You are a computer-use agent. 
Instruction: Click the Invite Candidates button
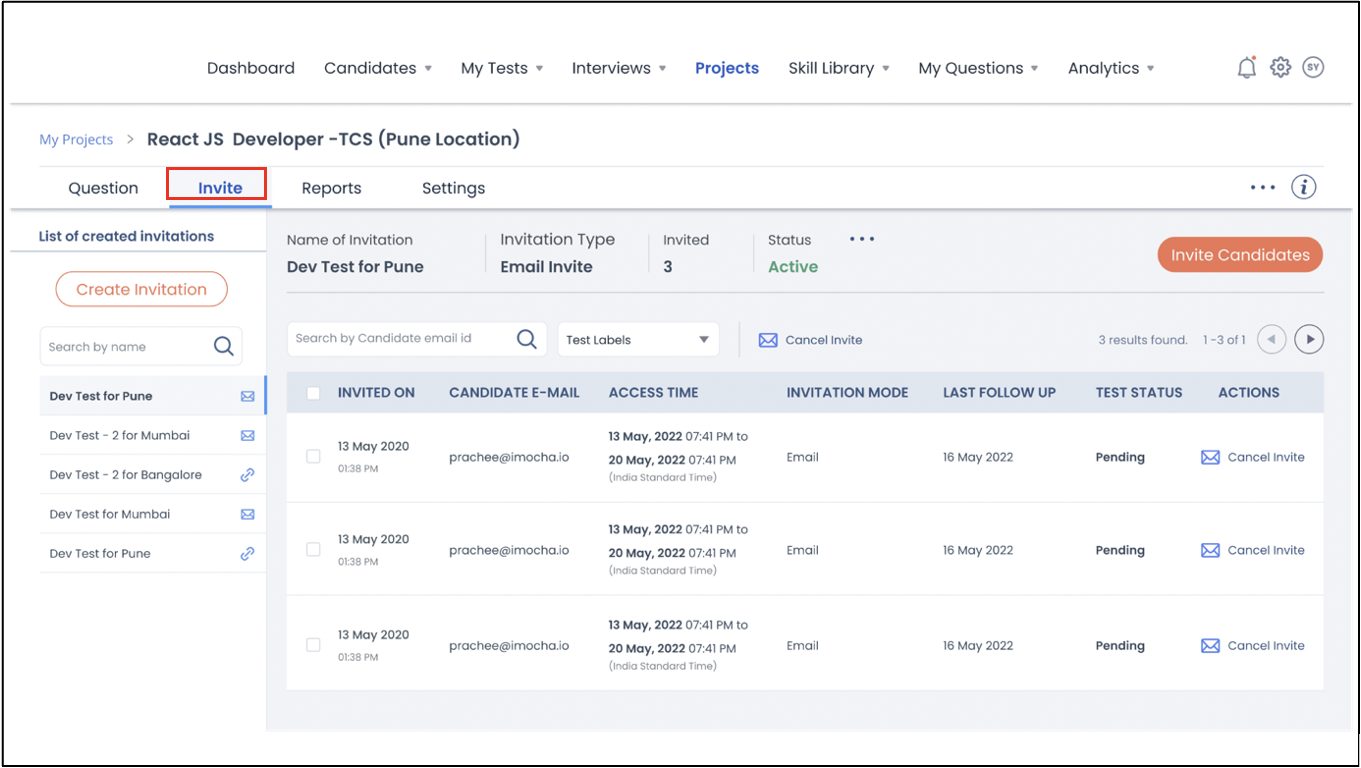1240,255
